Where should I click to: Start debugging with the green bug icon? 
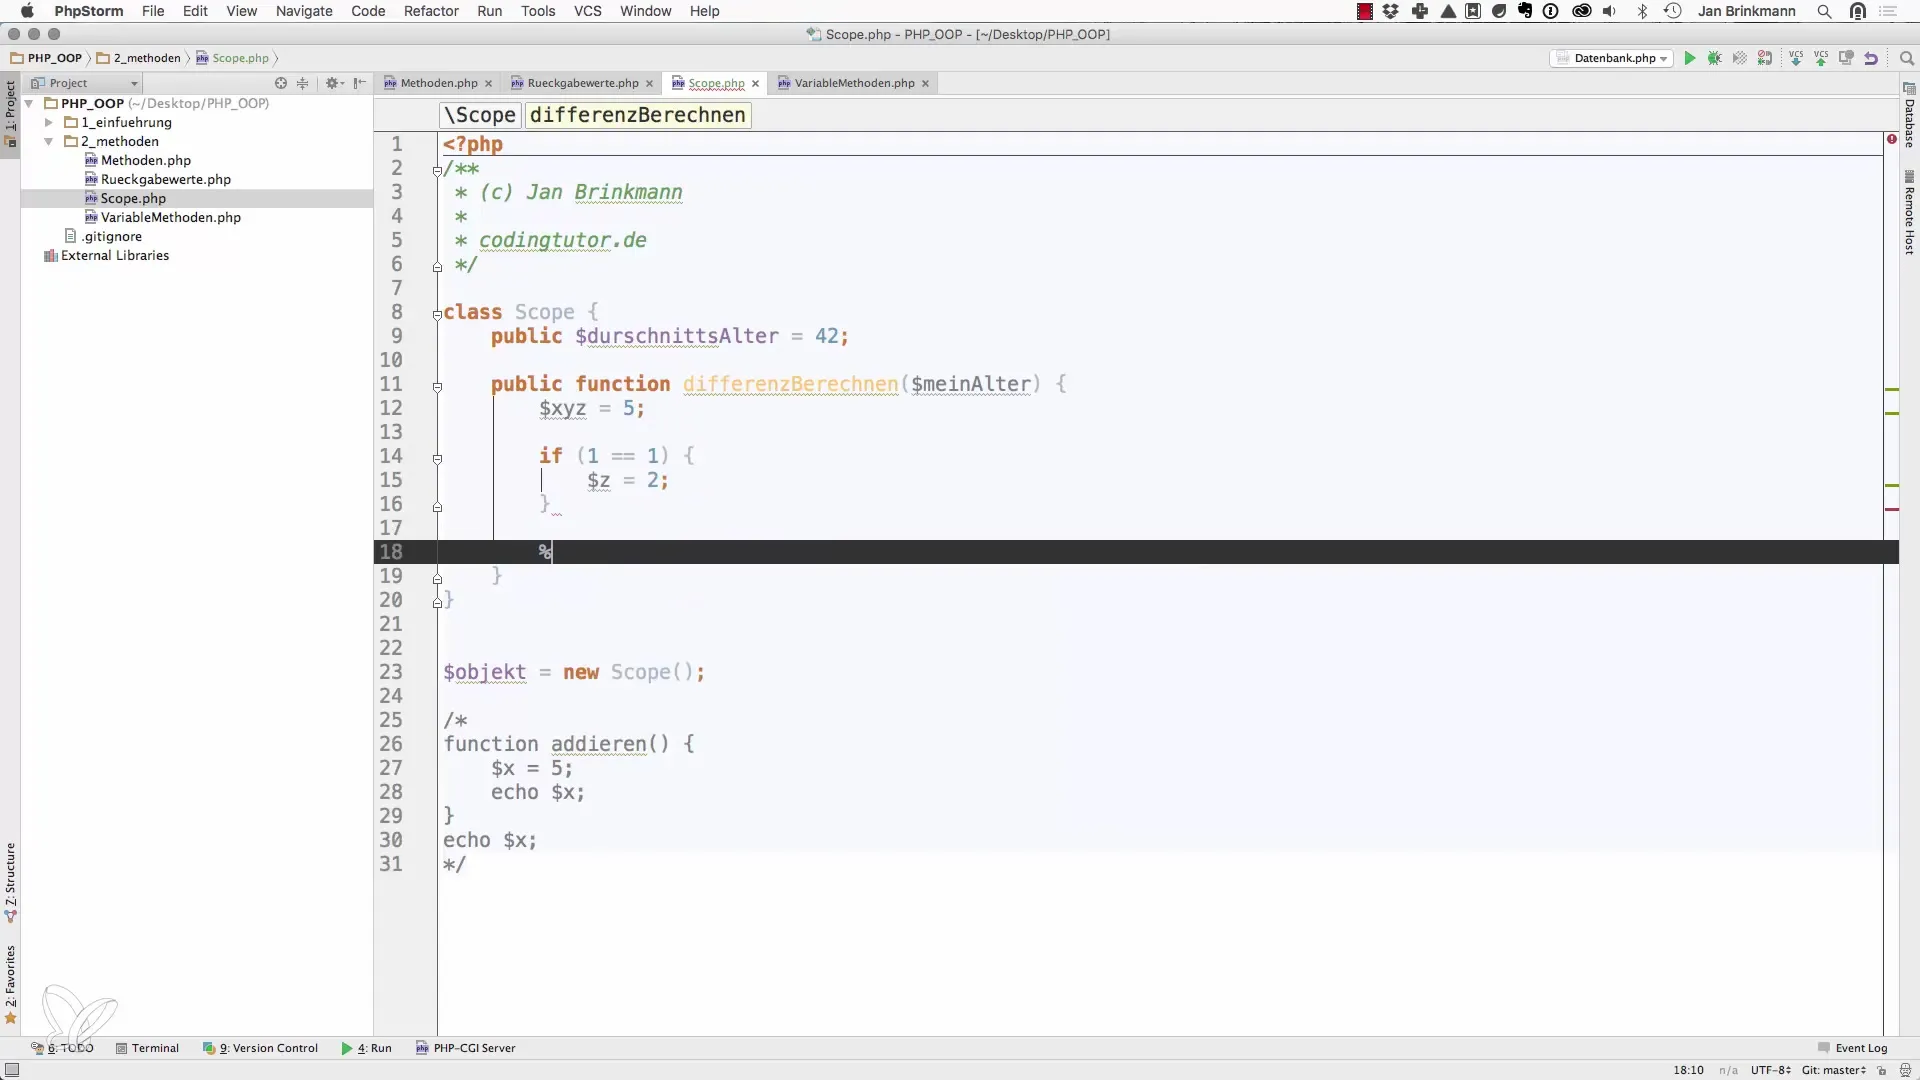coord(1714,58)
